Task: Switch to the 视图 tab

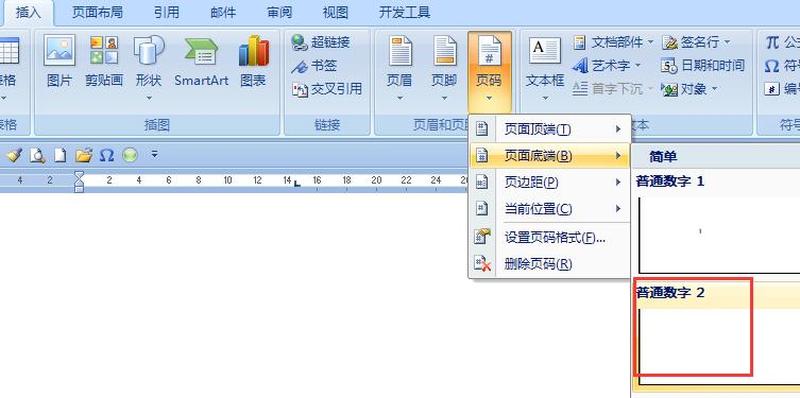Action: [x=335, y=13]
